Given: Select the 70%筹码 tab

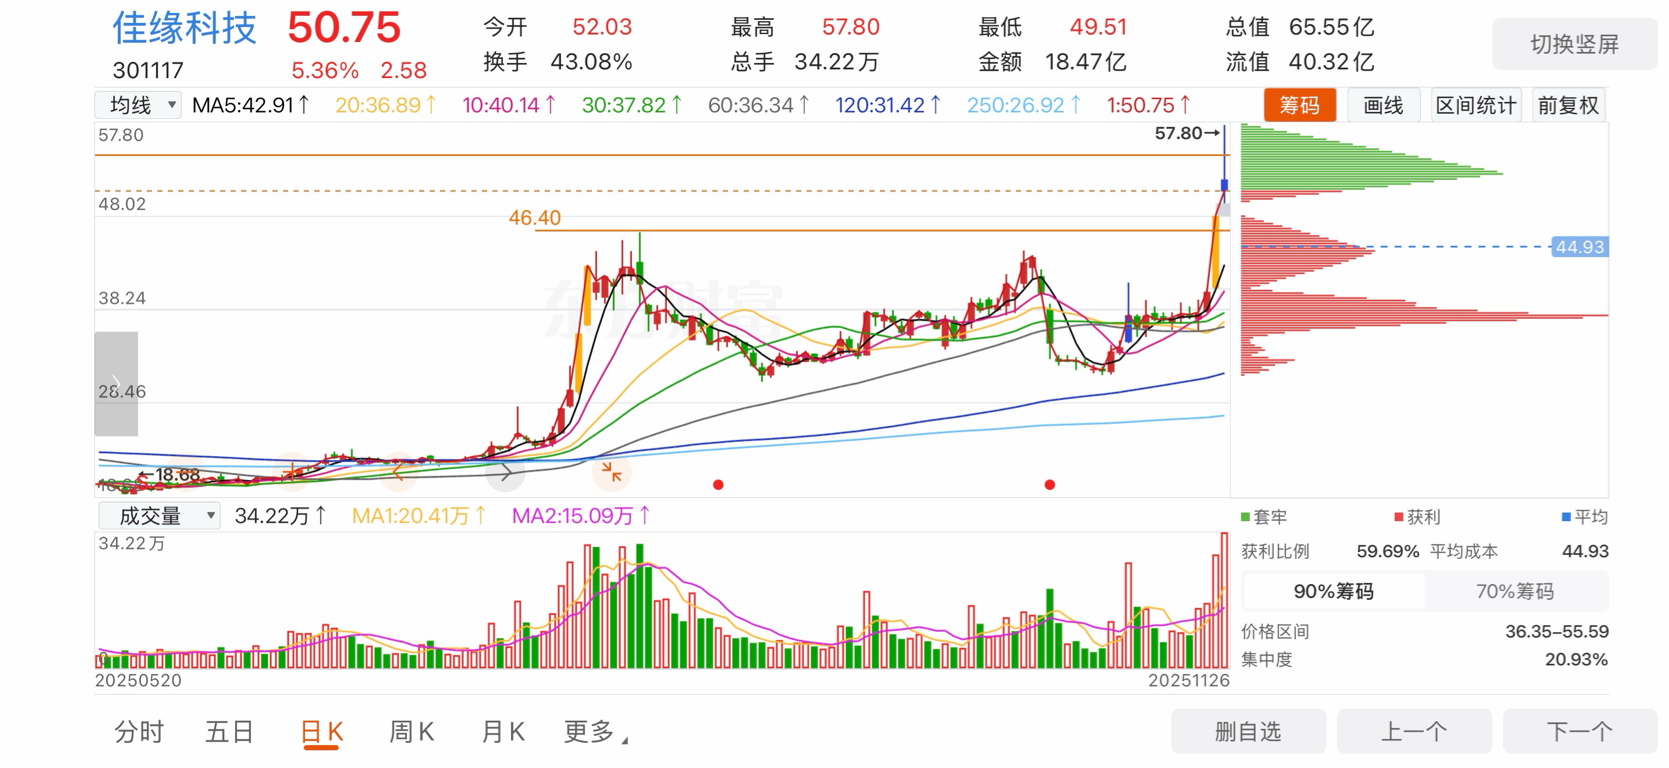Looking at the screenshot, I should (1515, 591).
